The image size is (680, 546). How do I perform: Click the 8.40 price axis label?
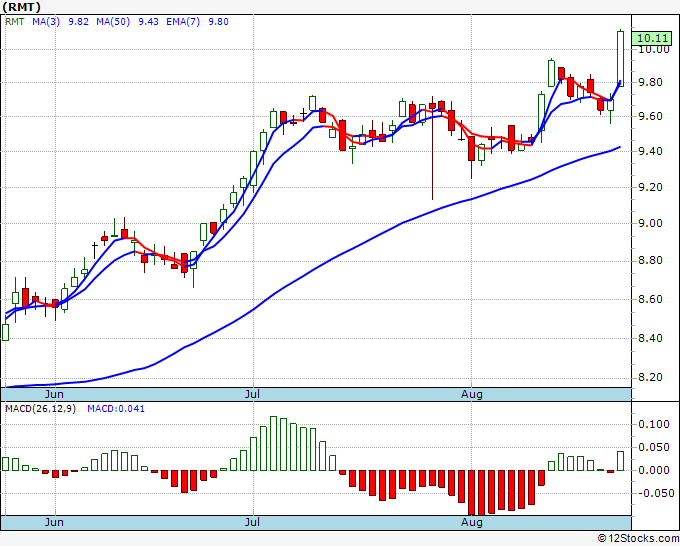(651, 338)
